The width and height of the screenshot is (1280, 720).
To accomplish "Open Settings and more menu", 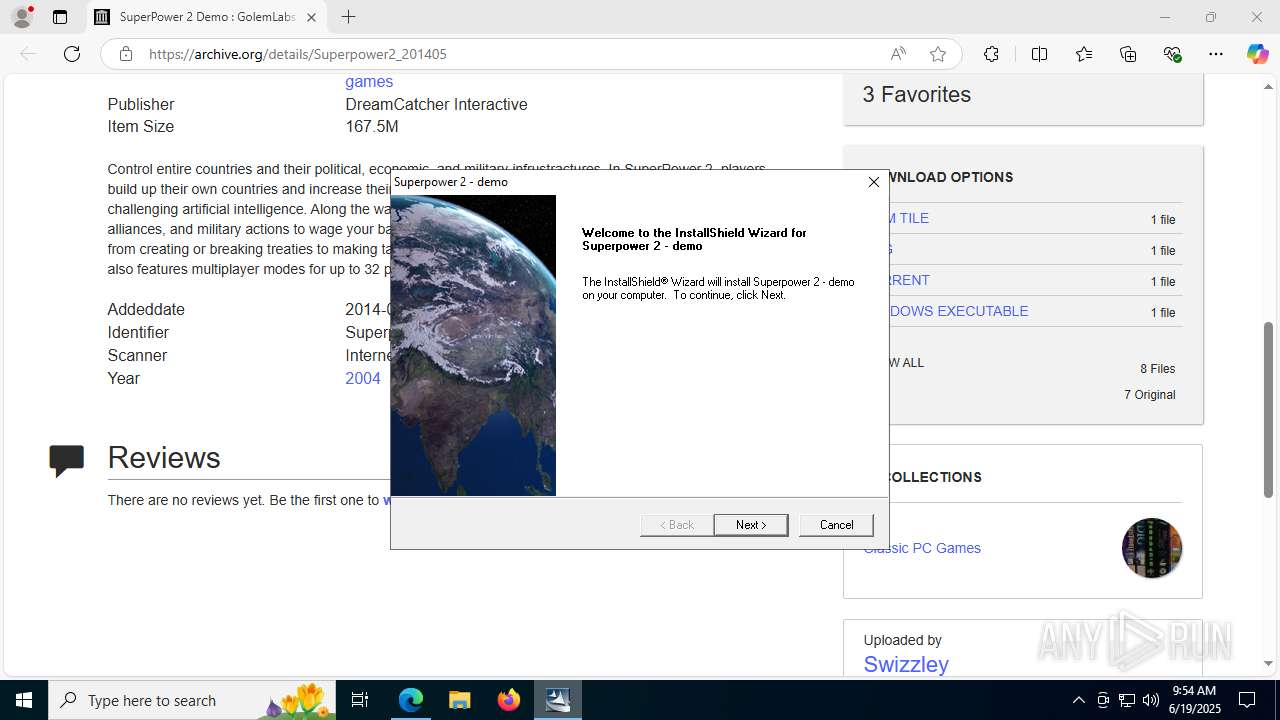I will click(x=1216, y=54).
